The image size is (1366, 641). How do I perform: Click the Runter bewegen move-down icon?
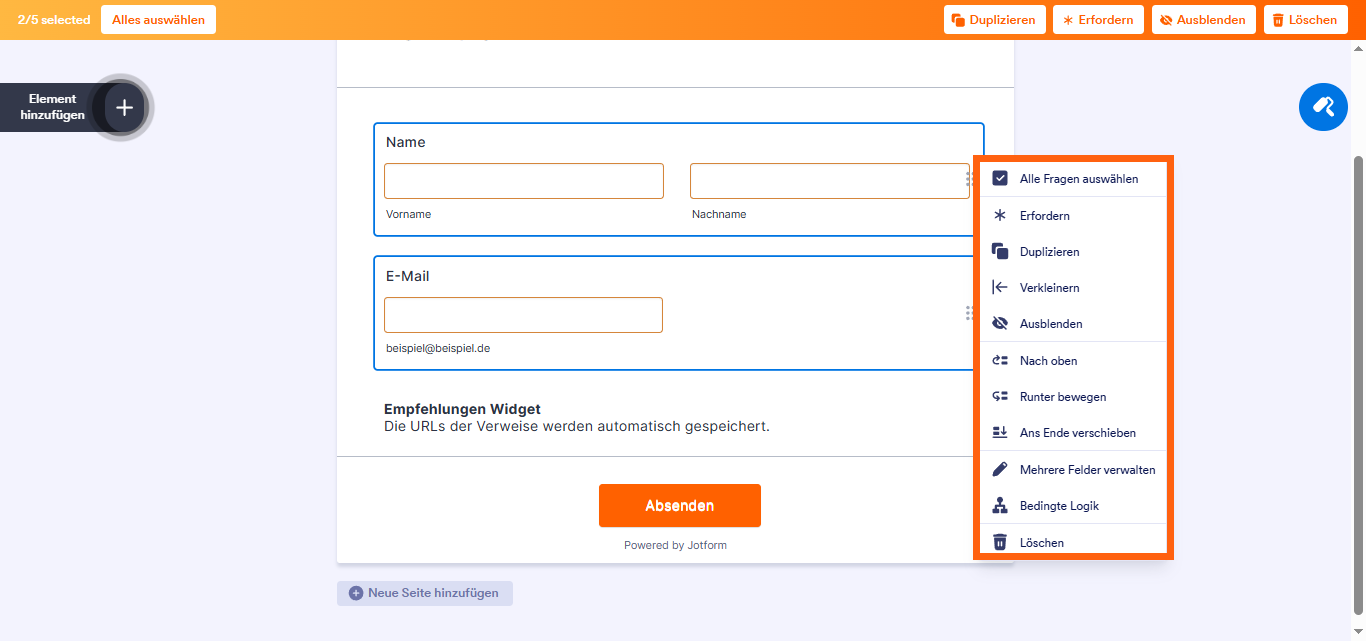[x=999, y=397]
